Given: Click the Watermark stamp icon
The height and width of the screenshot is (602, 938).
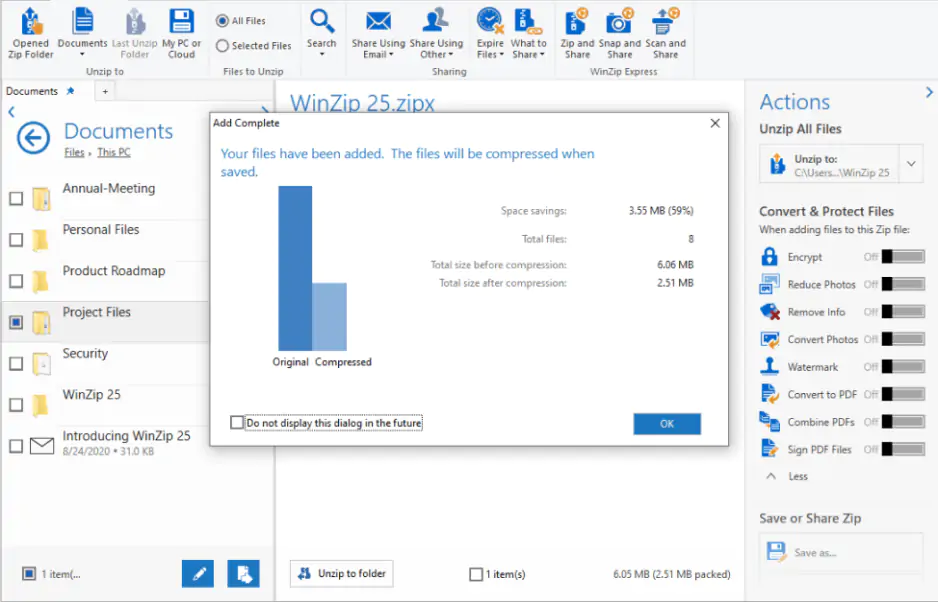Looking at the screenshot, I should click(x=769, y=366).
